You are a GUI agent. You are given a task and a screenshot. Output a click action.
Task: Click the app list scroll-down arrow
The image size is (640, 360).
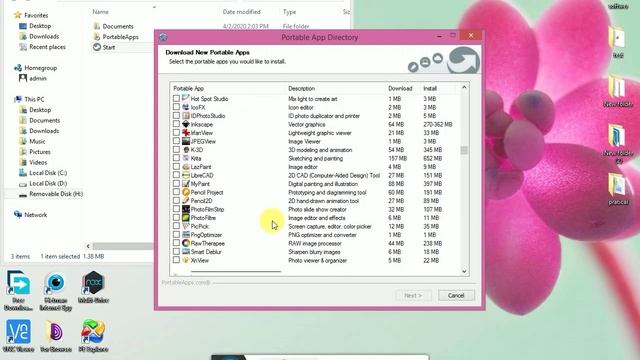[x=464, y=271]
